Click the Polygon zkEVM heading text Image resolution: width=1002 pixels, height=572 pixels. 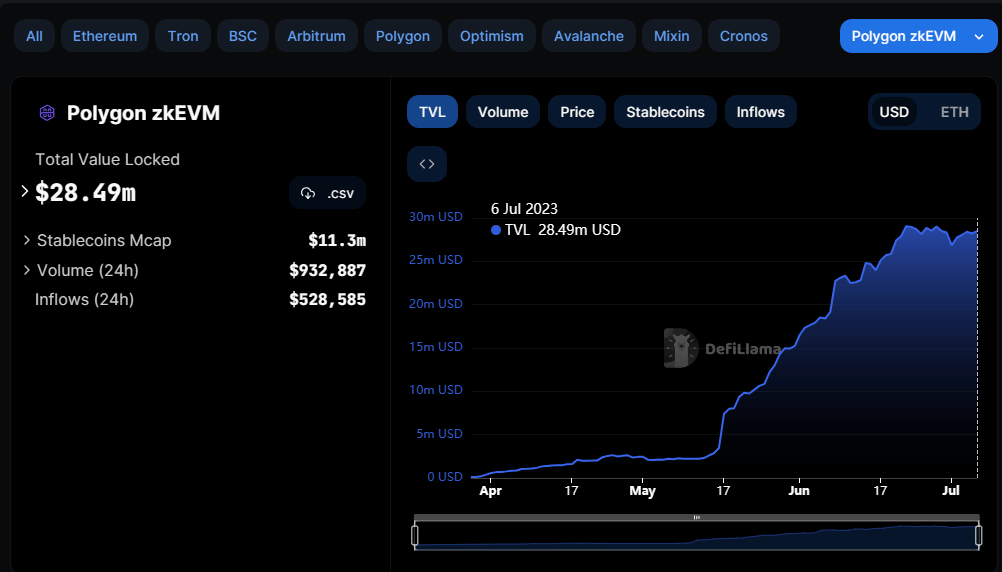[143, 113]
